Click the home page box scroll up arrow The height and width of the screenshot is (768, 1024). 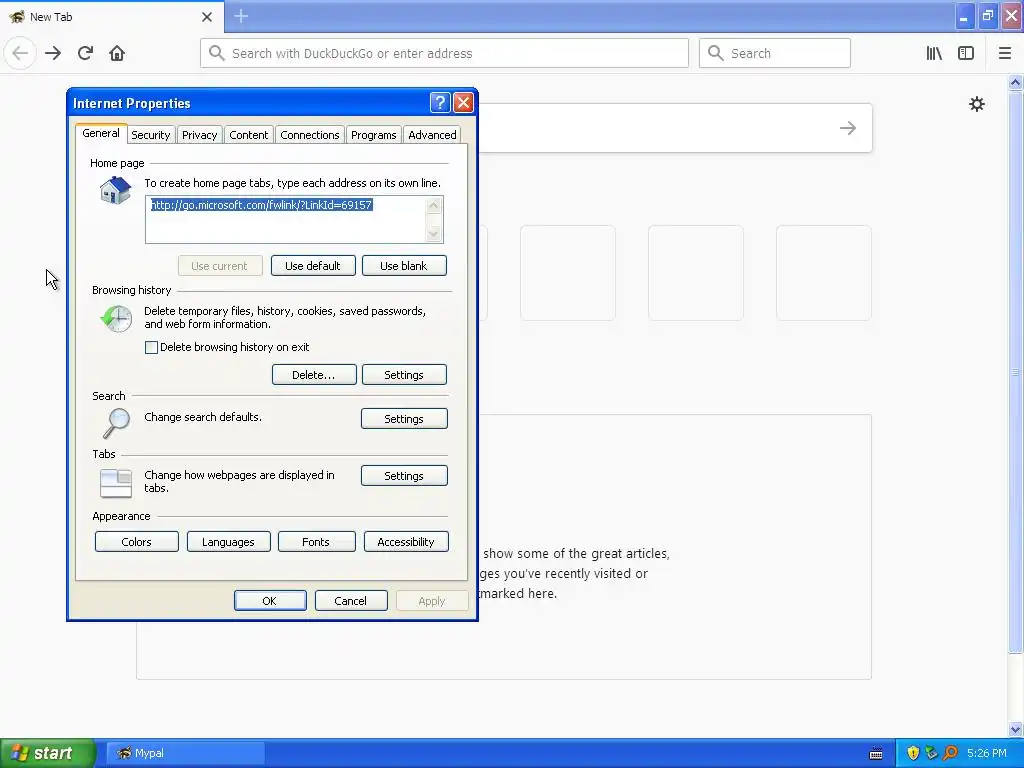(434, 206)
